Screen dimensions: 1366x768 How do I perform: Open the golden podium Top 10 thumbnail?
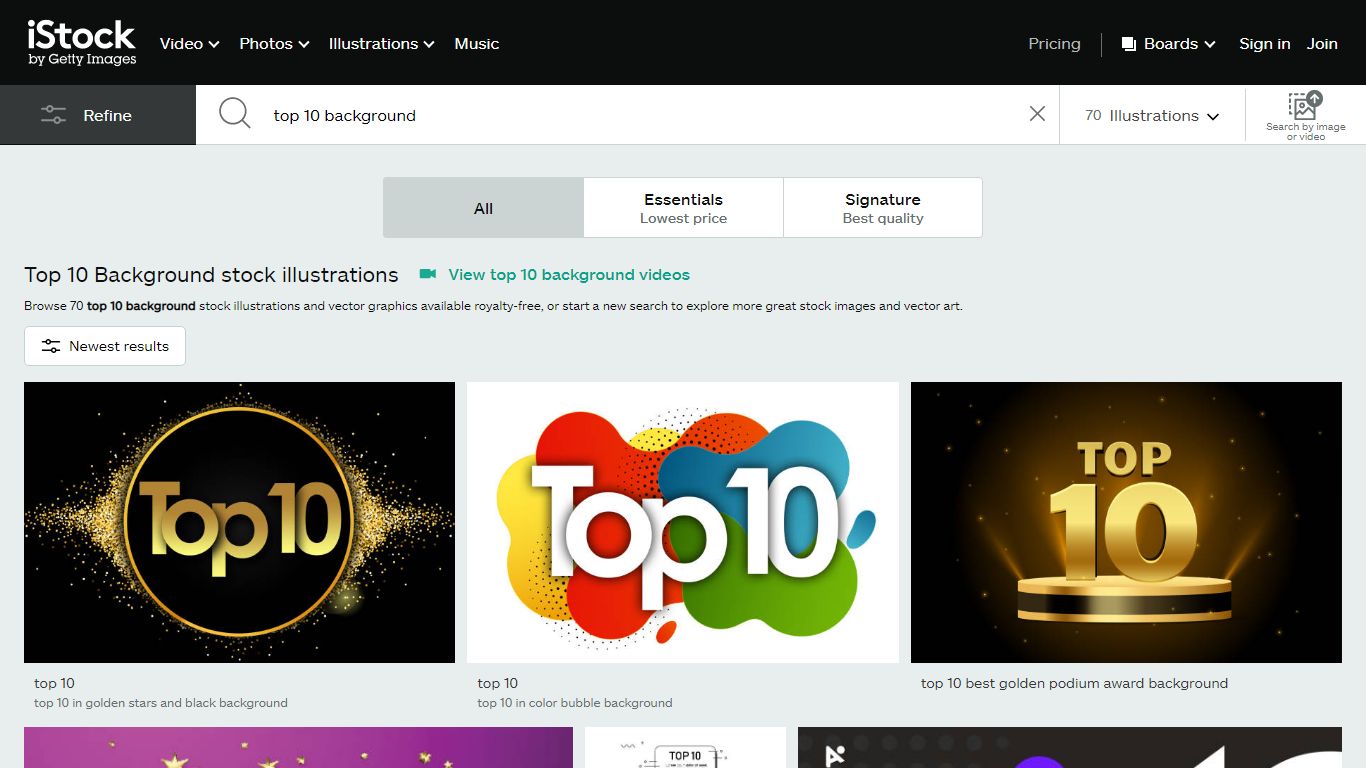(x=1126, y=522)
